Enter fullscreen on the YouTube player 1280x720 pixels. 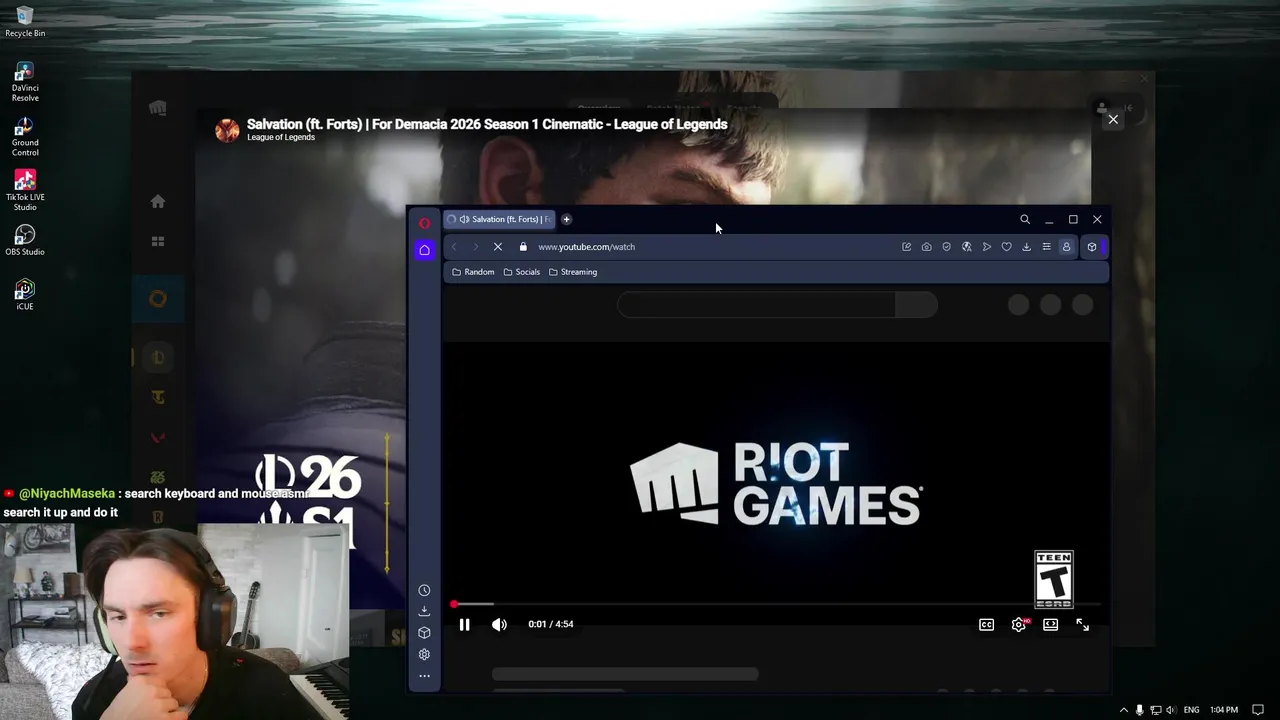(x=1082, y=624)
